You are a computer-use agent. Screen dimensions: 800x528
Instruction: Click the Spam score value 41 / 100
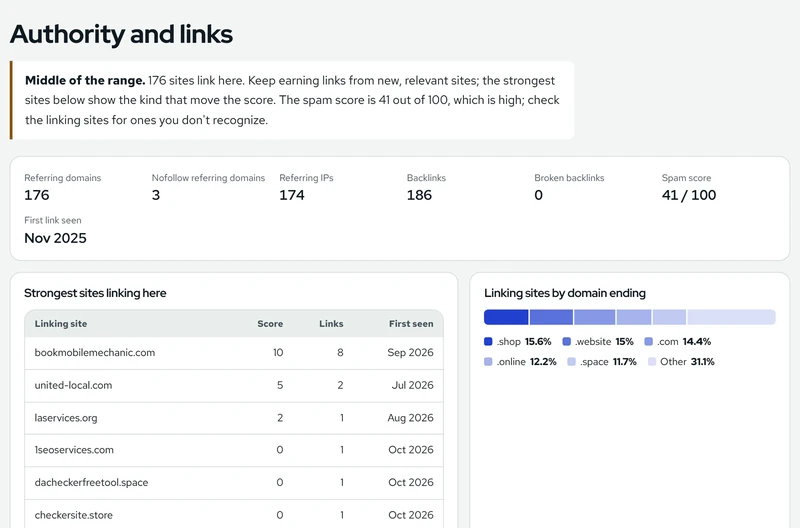(689, 195)
